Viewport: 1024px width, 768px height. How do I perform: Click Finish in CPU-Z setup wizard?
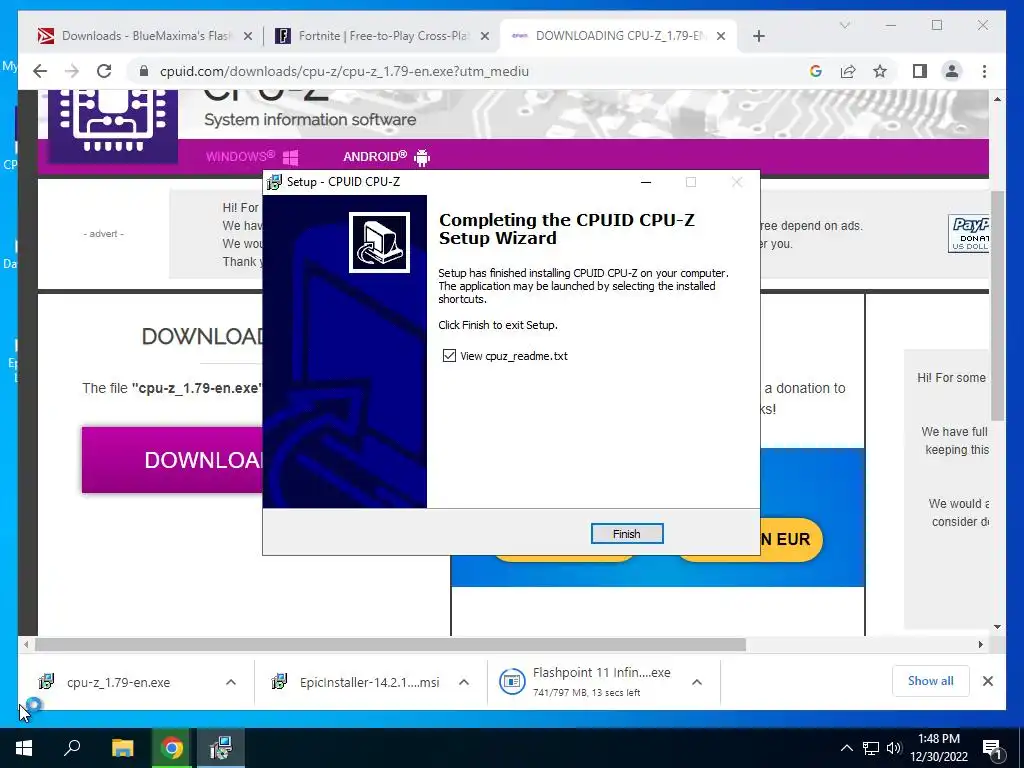click(626, 534)
